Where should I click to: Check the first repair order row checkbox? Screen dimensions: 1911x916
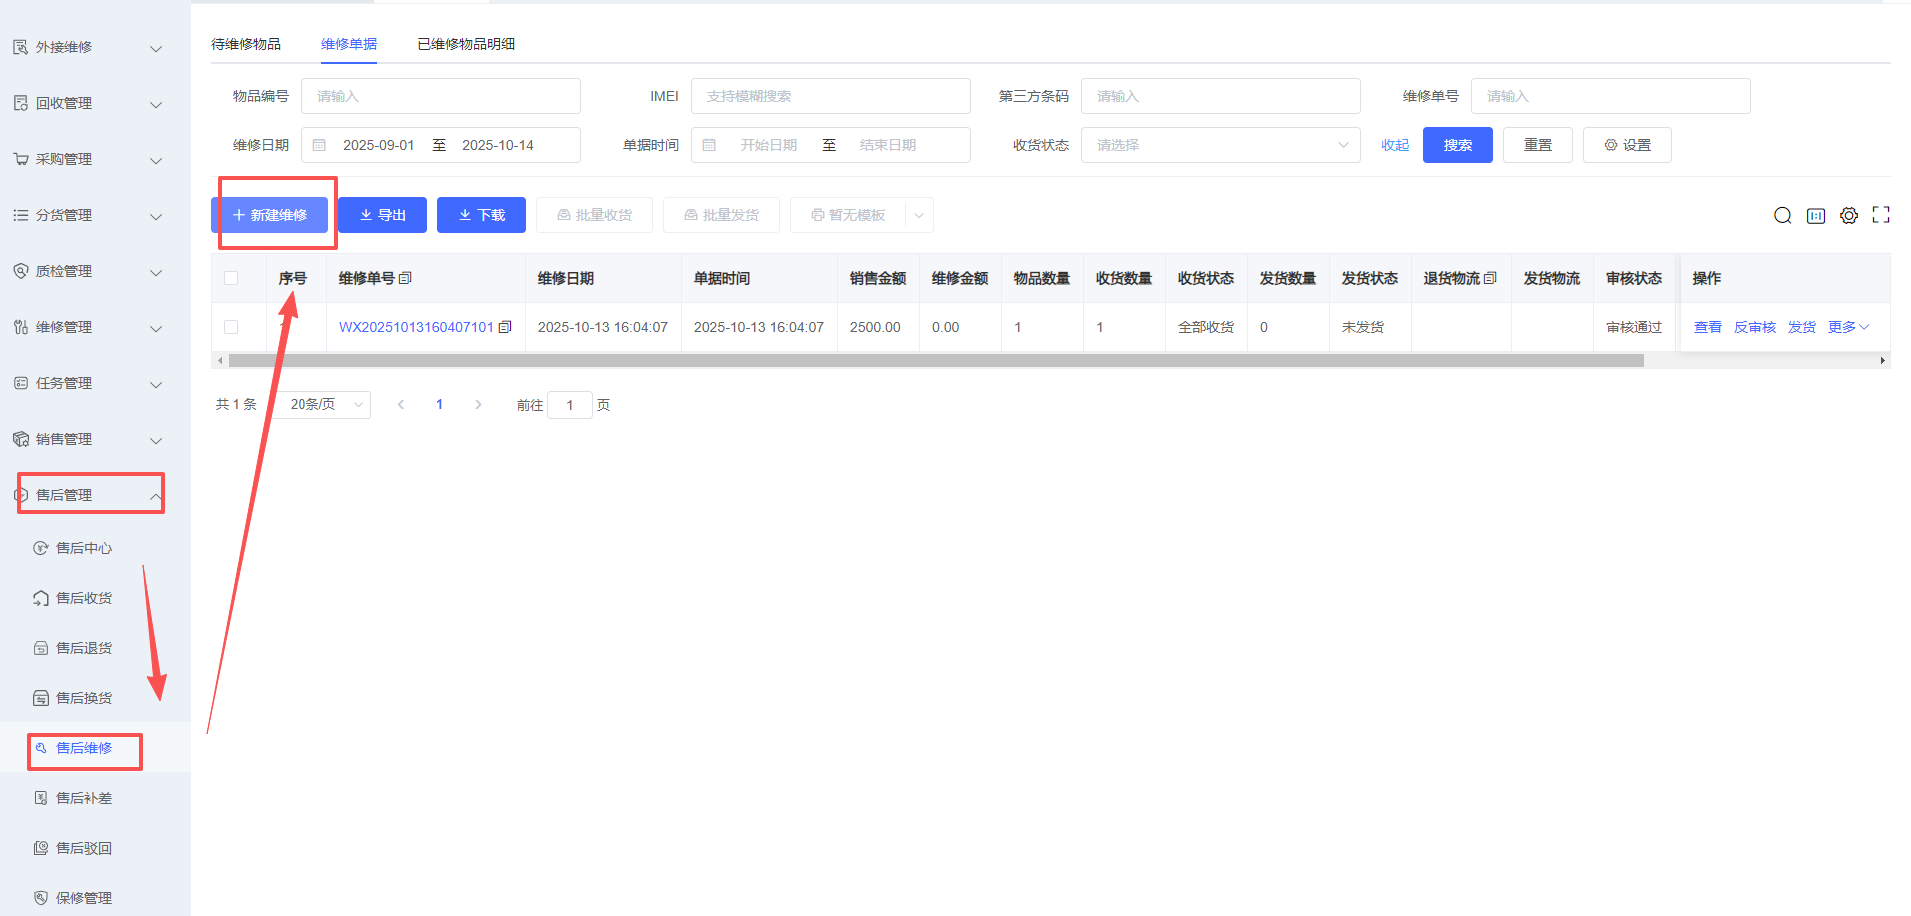tap(231, 327)
